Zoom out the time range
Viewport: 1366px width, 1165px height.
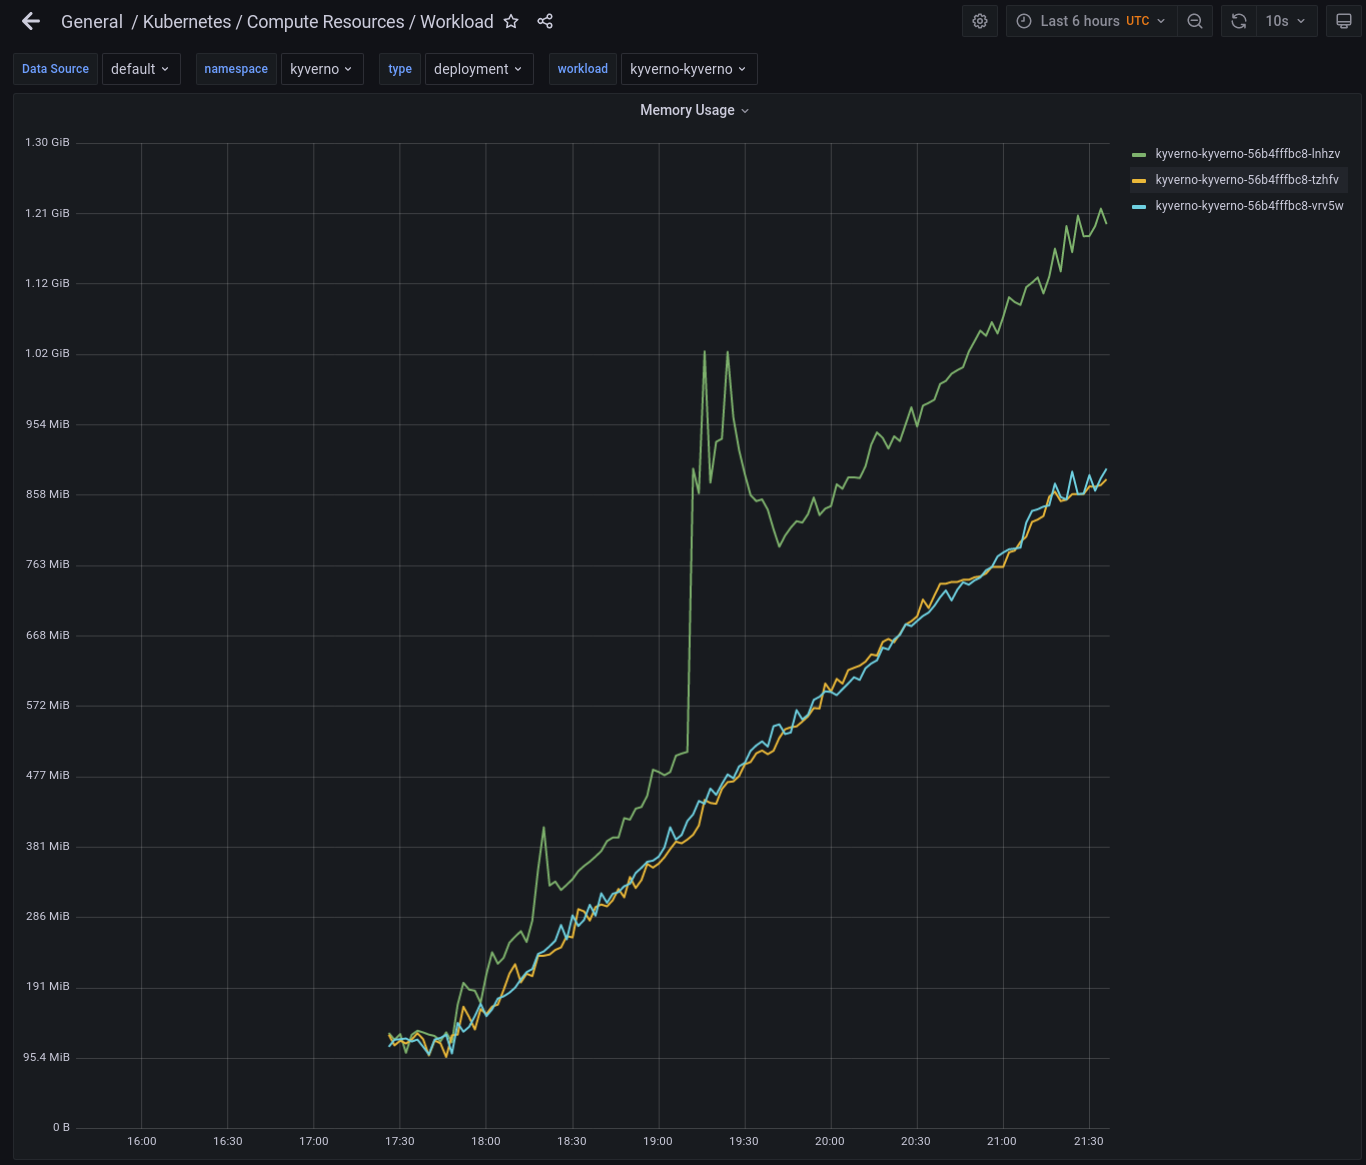[1195, 21]
